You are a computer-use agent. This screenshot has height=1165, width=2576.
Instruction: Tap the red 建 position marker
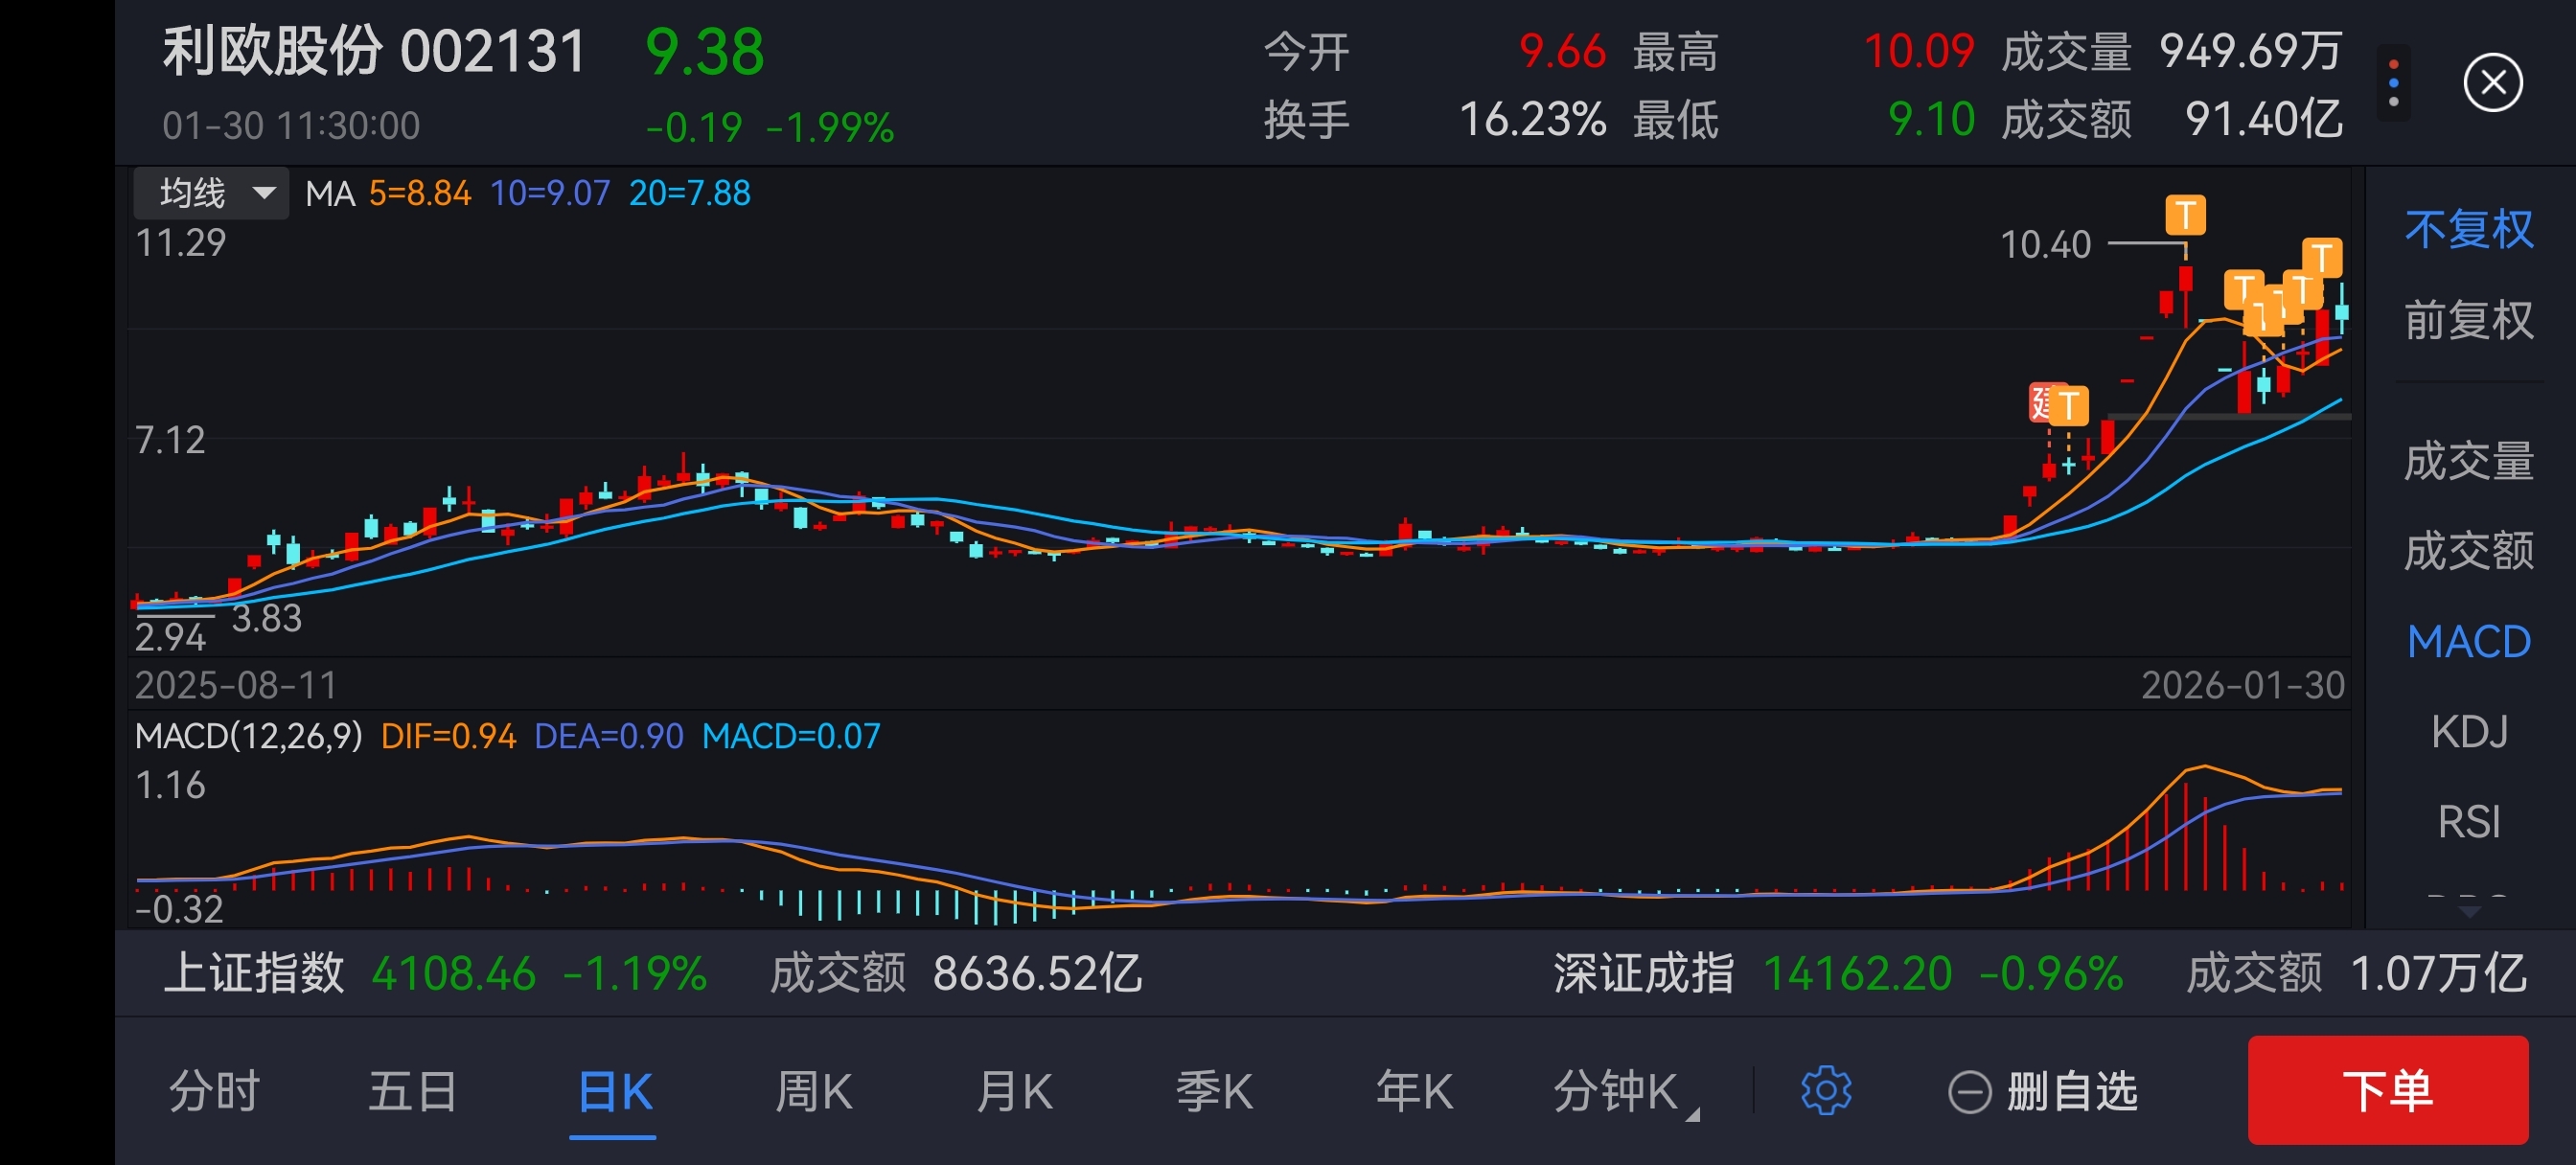coord(2042,402)
